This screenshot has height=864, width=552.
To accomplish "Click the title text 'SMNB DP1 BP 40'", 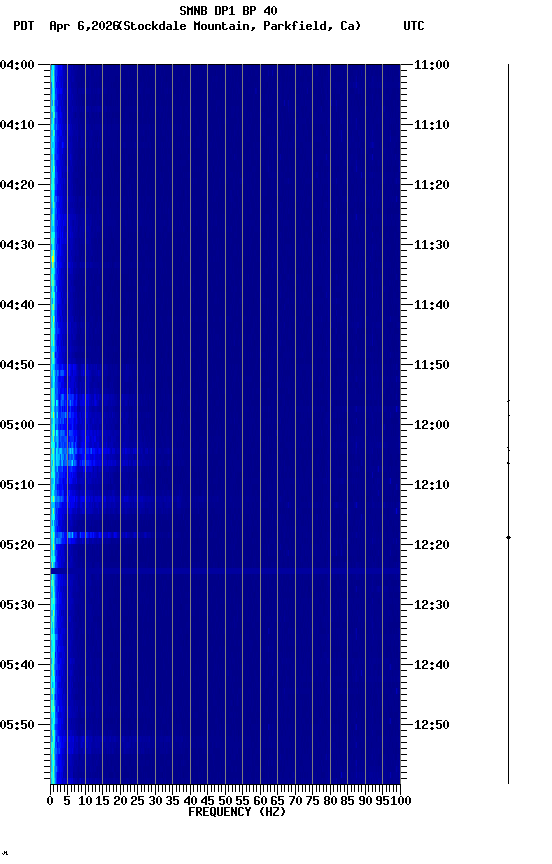I will coord(228,10).
